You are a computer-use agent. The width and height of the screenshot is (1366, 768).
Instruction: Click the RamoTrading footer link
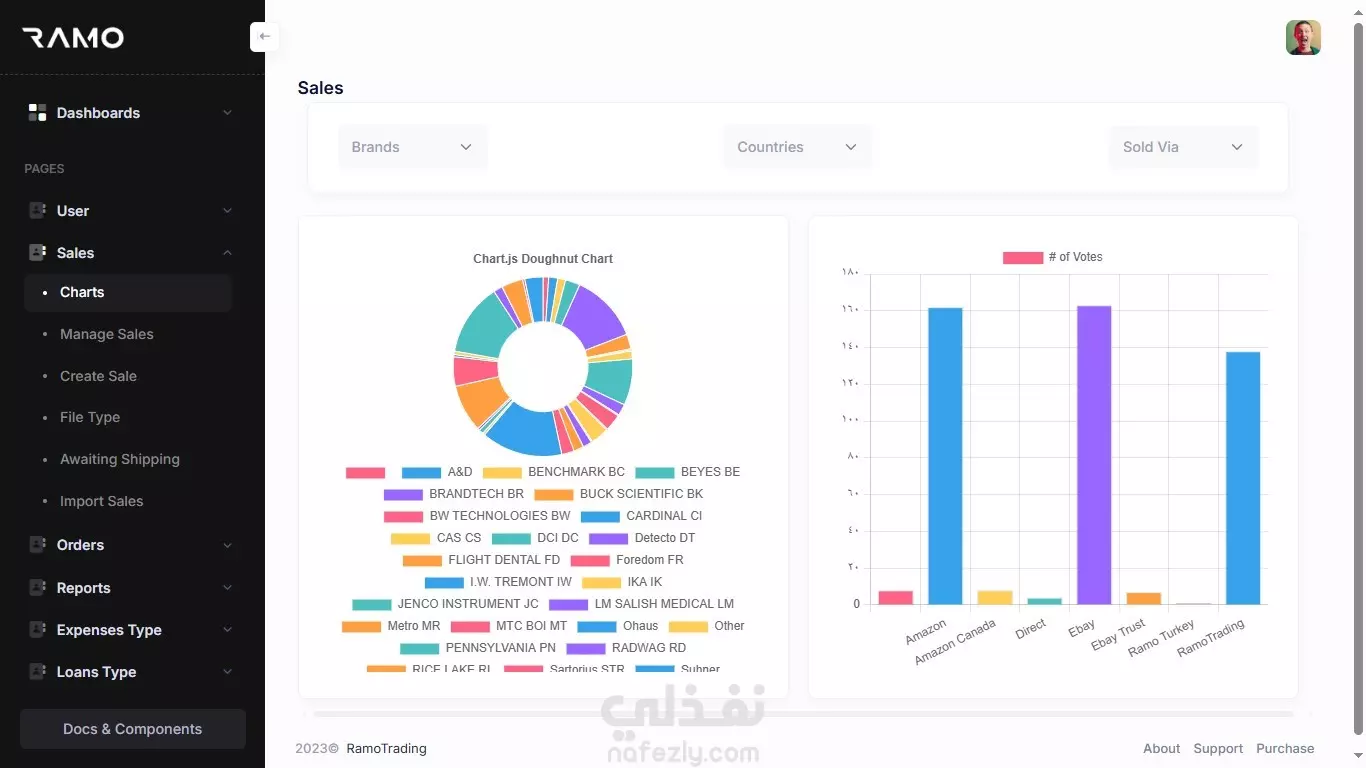coord(386,748)
